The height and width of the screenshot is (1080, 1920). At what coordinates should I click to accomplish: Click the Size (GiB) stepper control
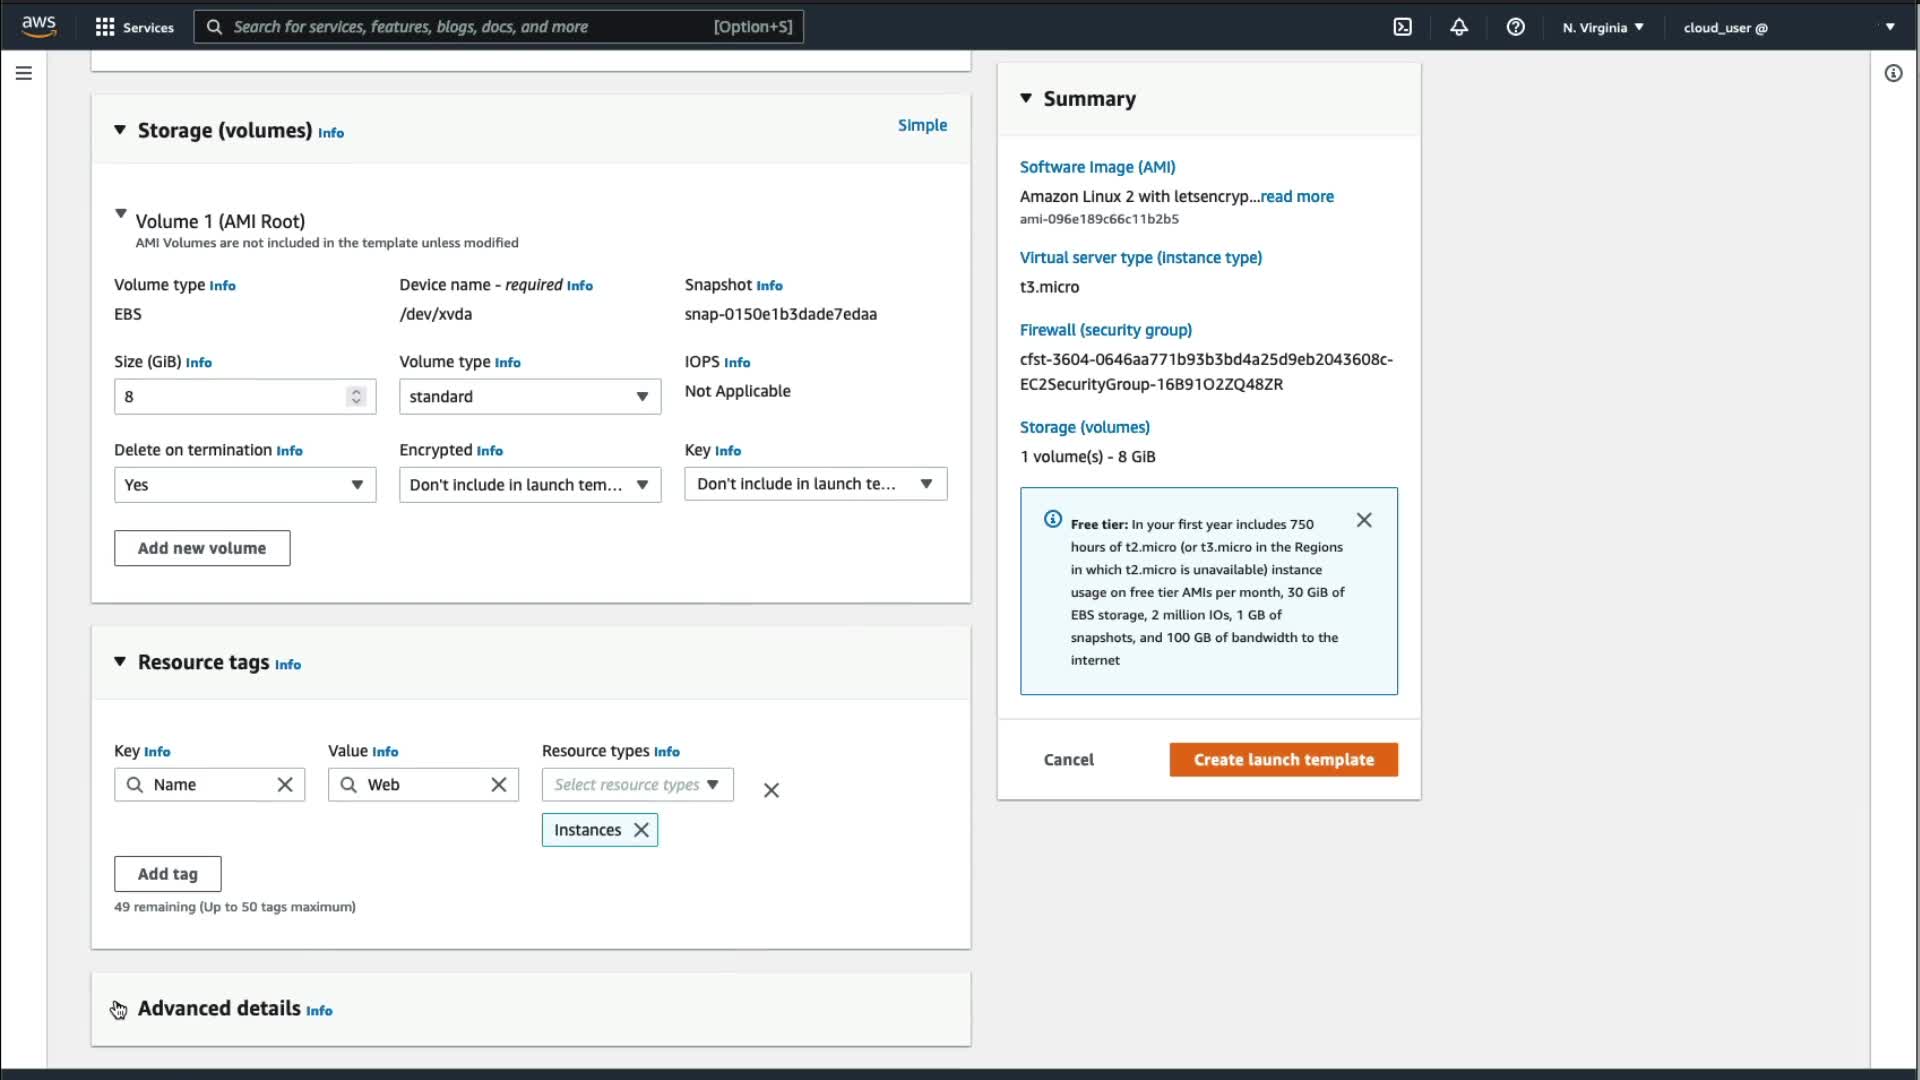coord(356,397)
